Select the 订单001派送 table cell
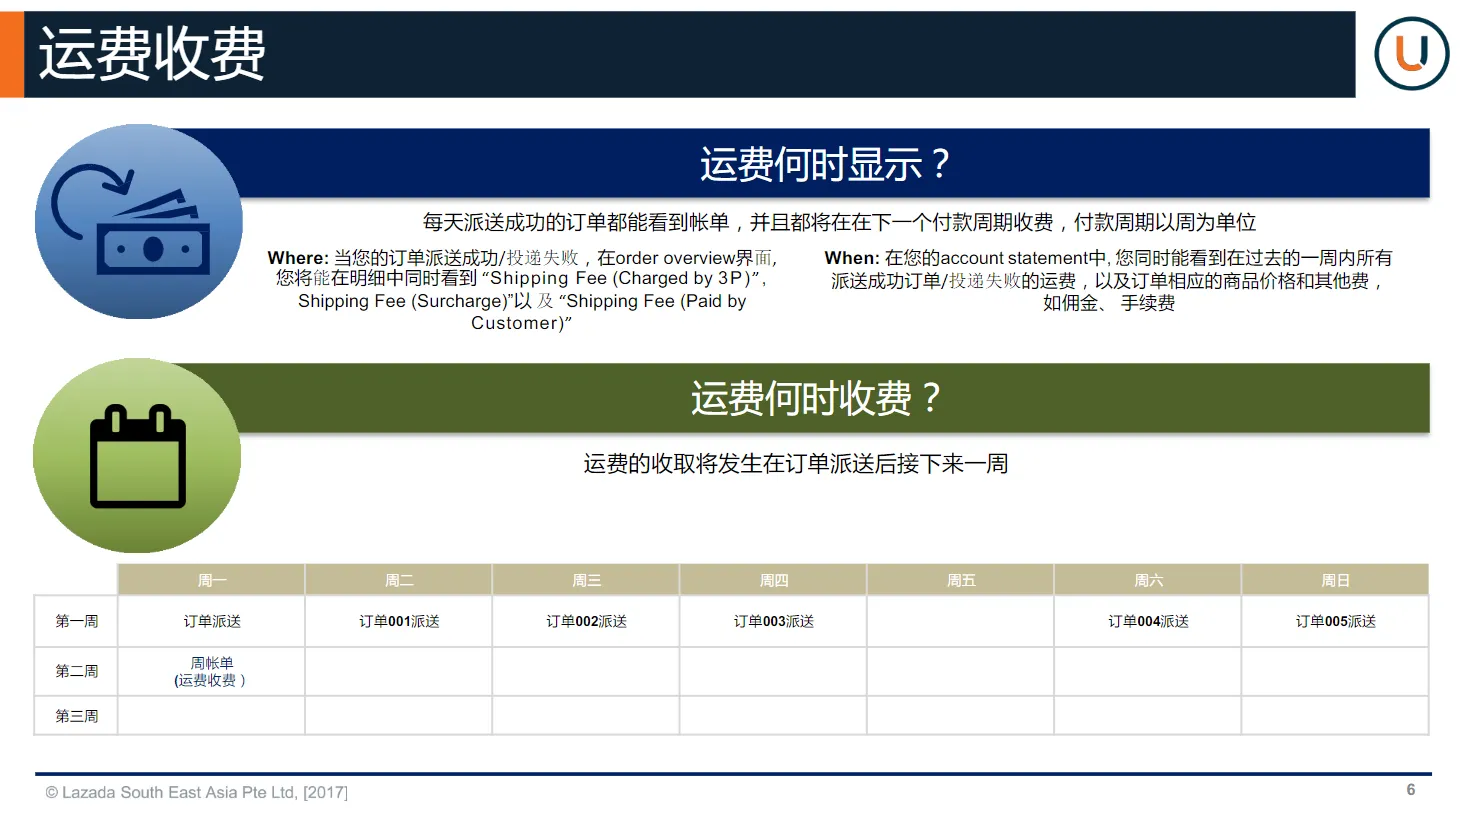Viewport: 1466px width, 824px height. click(x=398, y=620)
